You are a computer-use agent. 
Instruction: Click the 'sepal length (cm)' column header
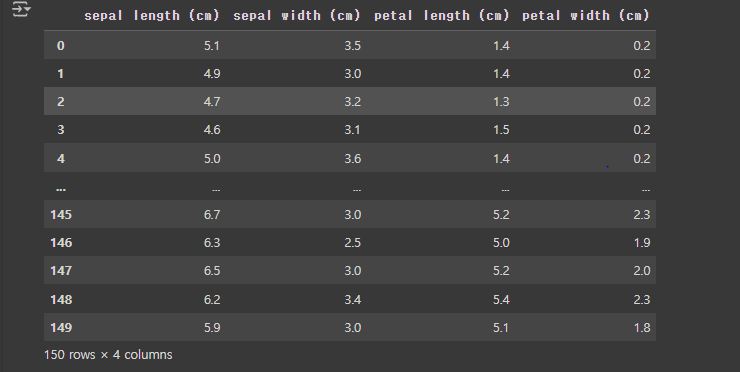pyautogui.click(x=152, y=16)
